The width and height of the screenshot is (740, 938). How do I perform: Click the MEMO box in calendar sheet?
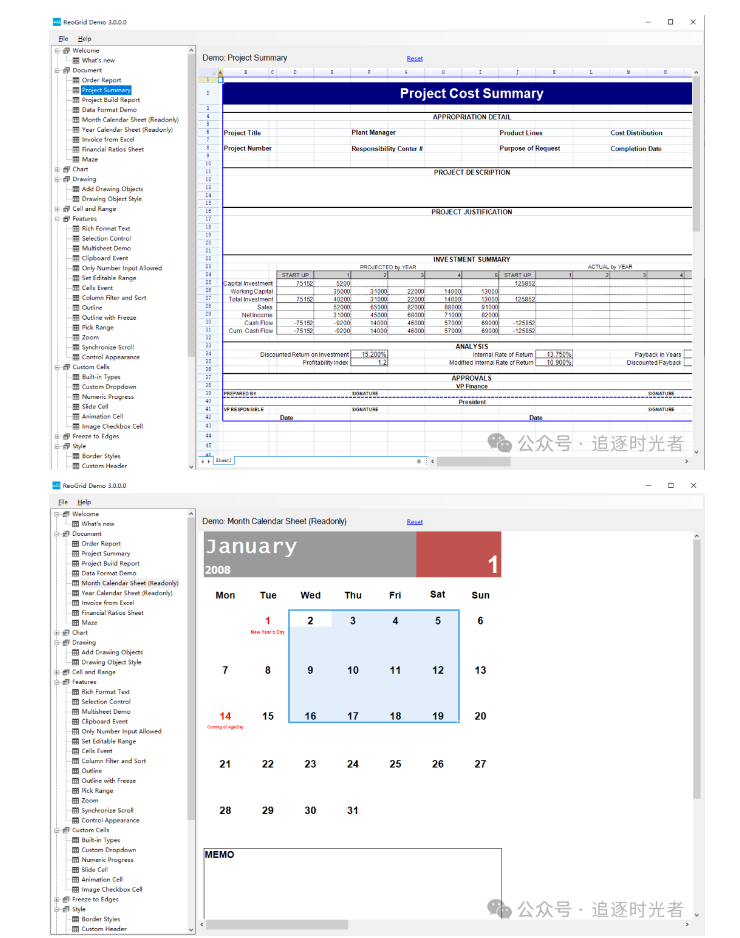(352, 883)
